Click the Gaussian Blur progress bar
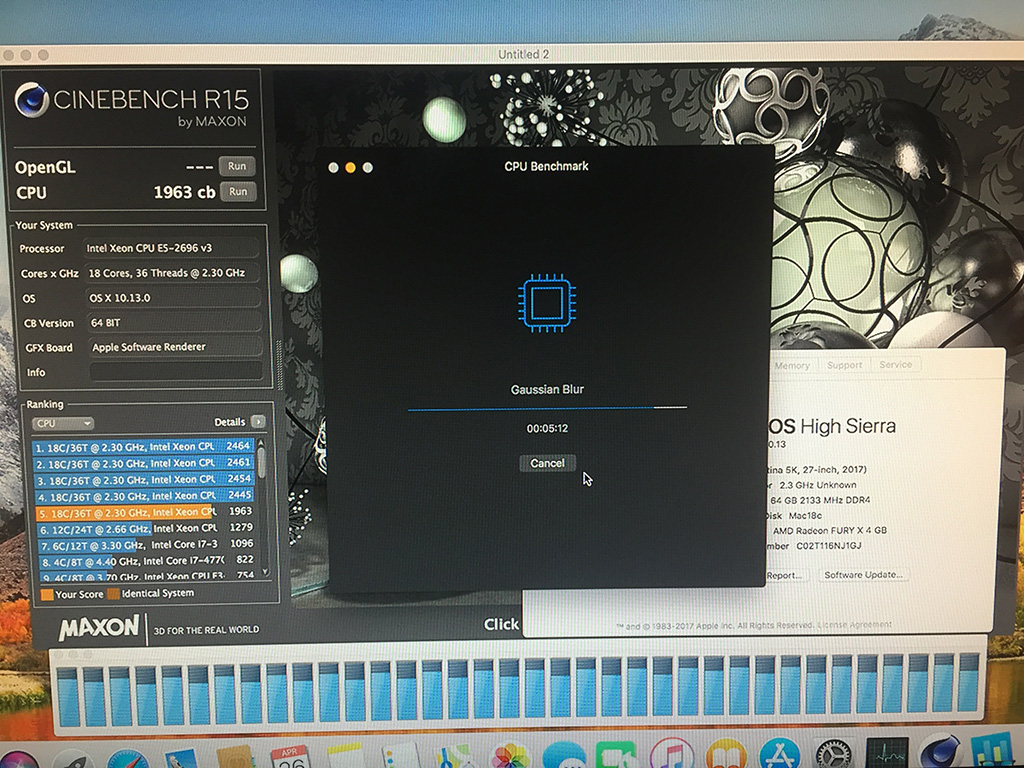The width and height of the screenshot is (1024, 768). pyautogui.click(x=547, y=409)
